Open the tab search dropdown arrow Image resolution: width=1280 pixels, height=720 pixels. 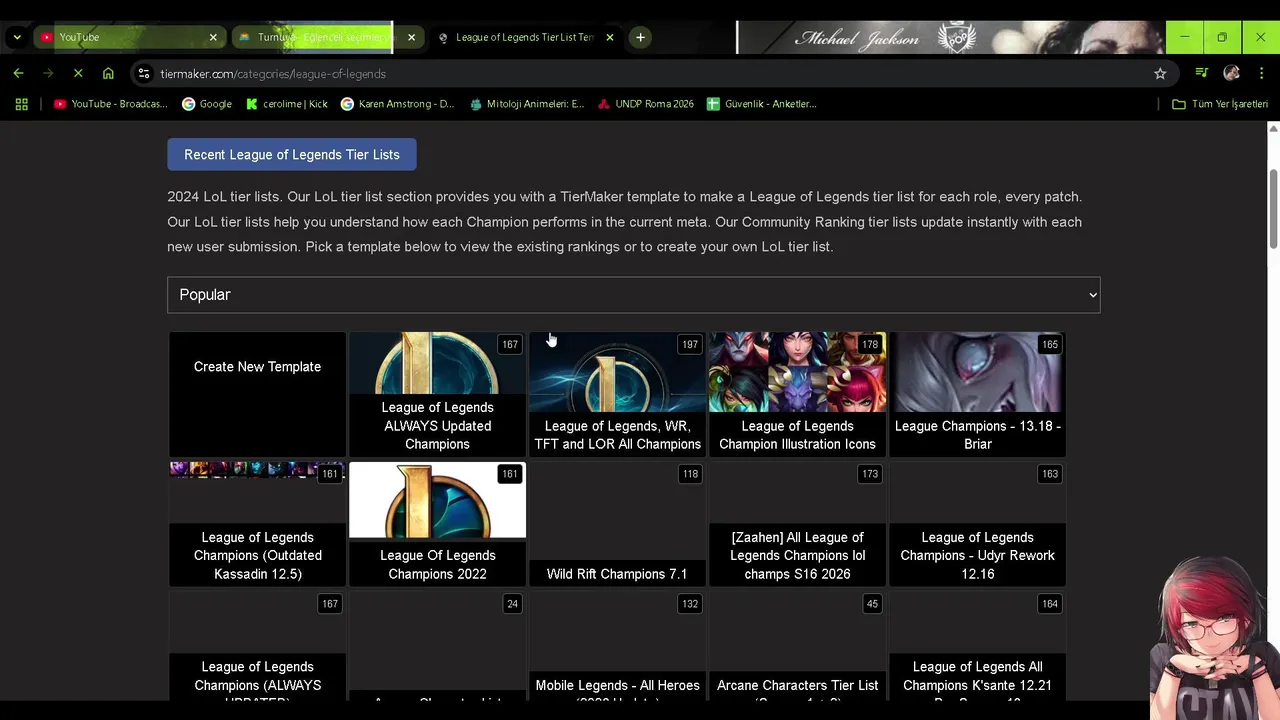click(16, 37)
